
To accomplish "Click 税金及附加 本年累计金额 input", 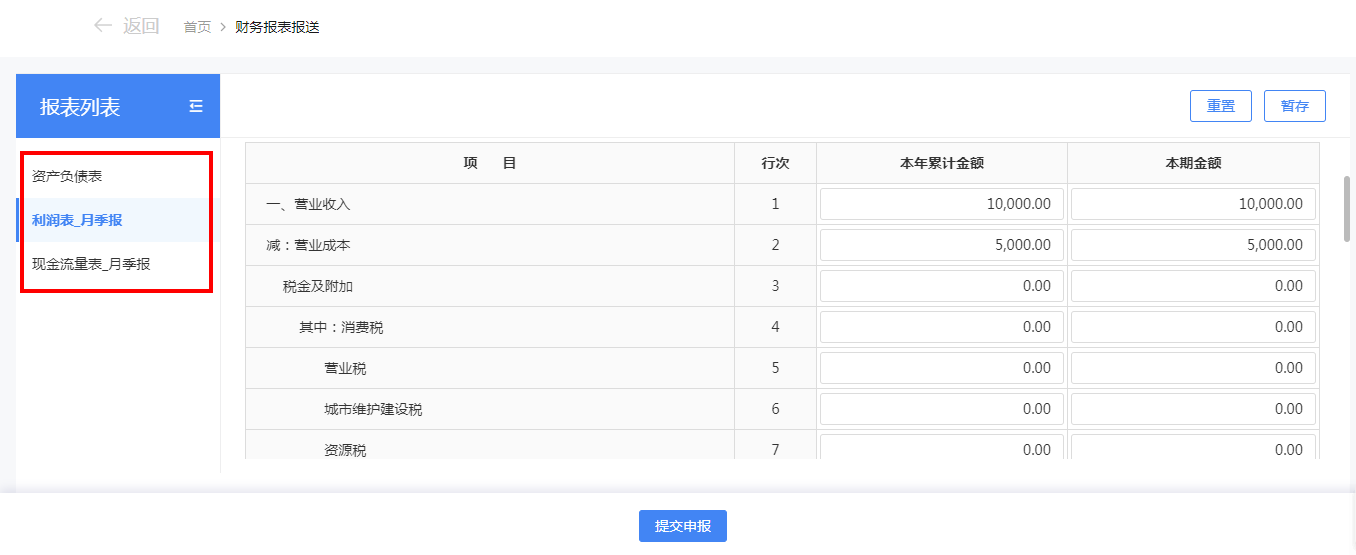I will coord(941,286).
